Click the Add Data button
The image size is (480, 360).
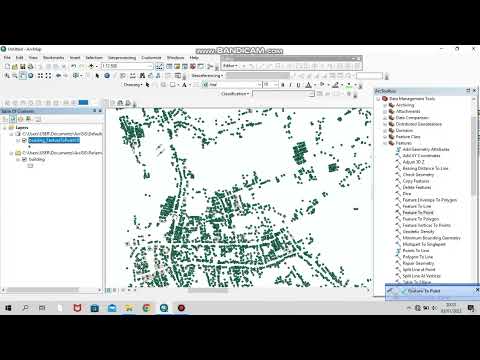coord(91,66)
